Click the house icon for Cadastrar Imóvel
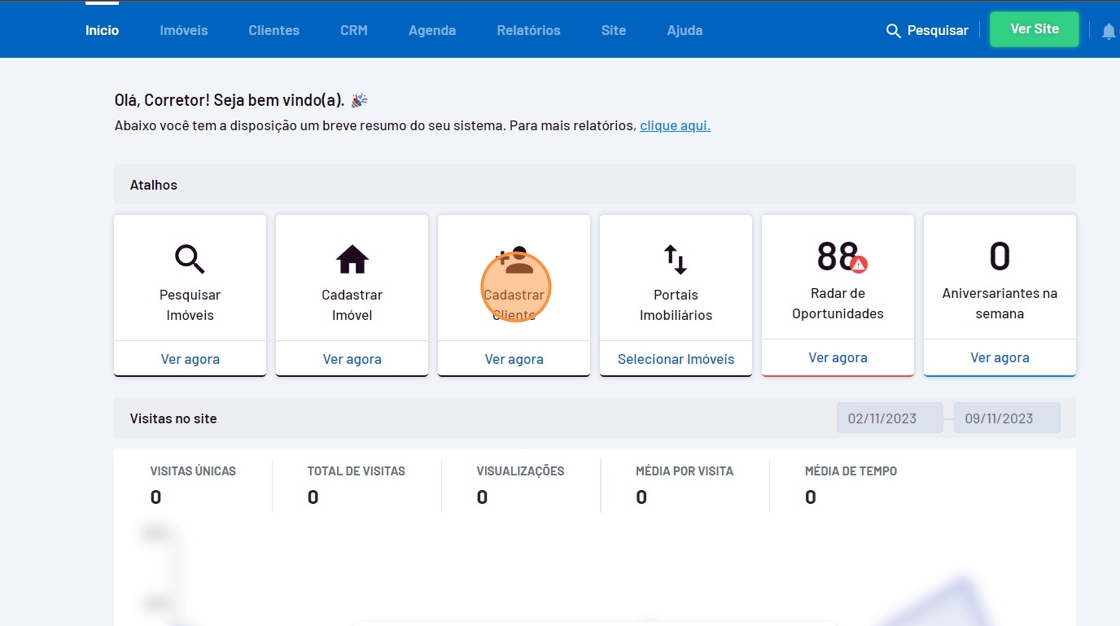Image resolution: width=1120 pixels, height=626 pixels. click(352, 259)
